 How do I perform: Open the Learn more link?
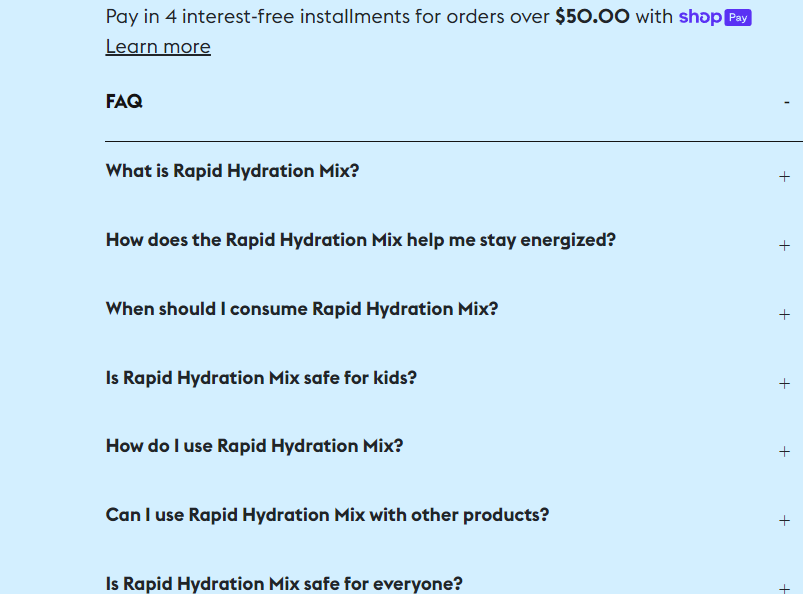pos(158,47)
